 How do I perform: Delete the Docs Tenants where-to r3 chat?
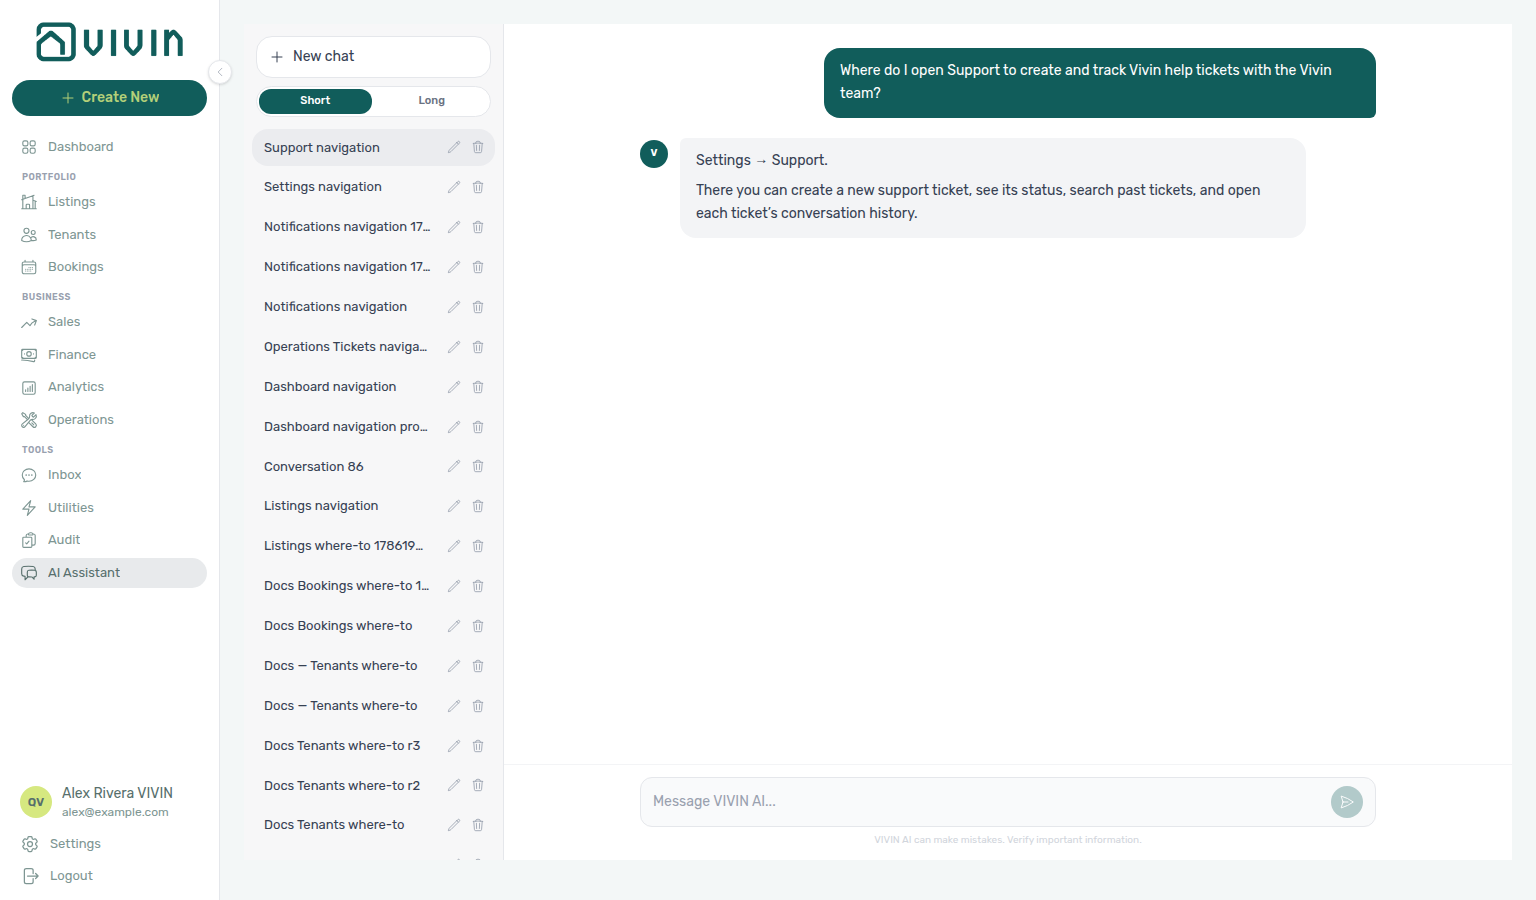click(x=478, y=746)
